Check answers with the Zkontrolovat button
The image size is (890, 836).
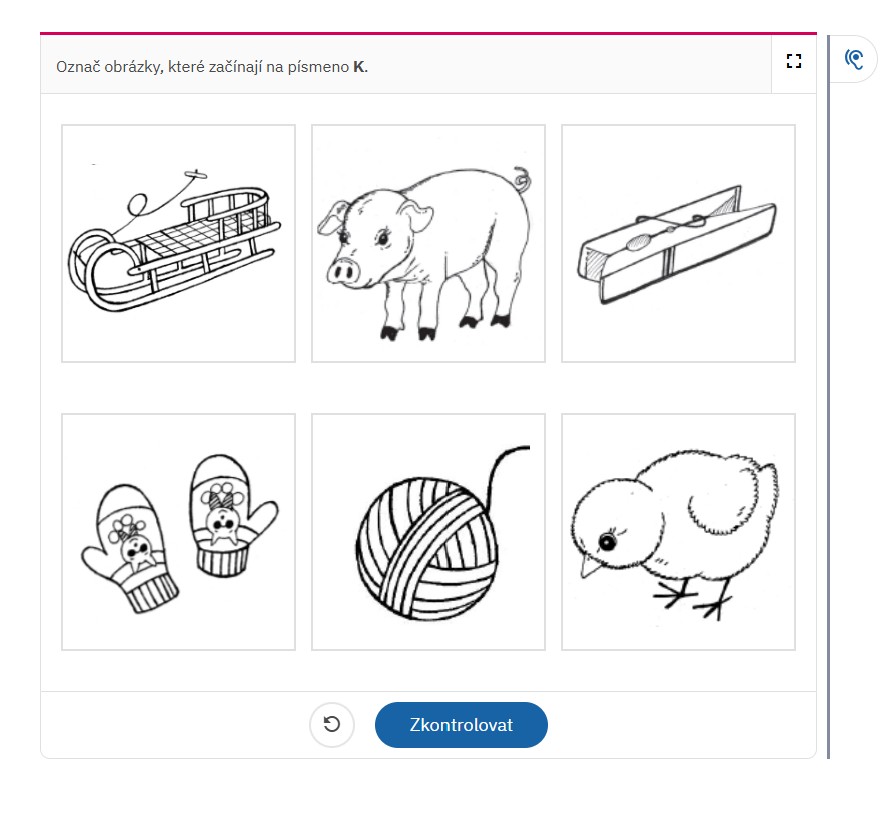[461, 724]
